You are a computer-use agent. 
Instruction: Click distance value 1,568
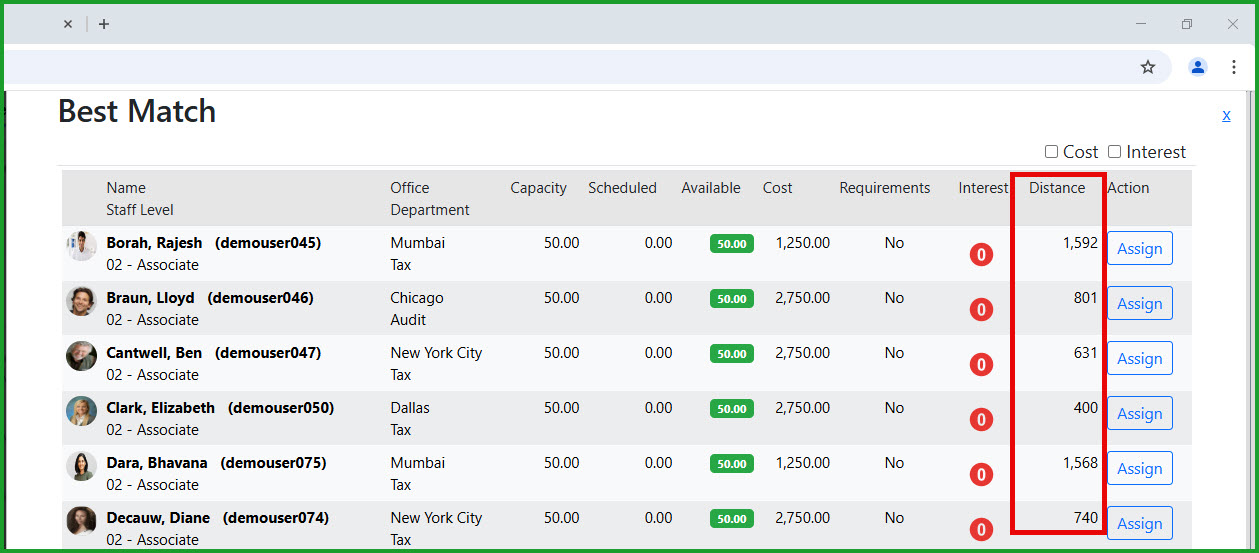pos(1080,463)
